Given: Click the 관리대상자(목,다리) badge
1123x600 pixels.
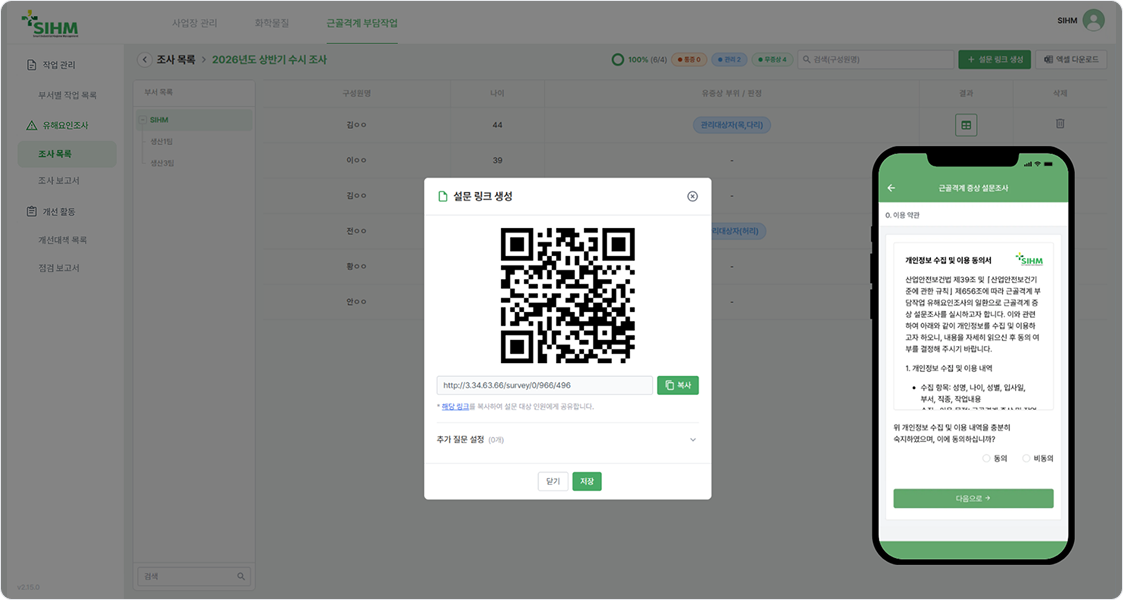Looking at the screenshot, I should point(731,125).
